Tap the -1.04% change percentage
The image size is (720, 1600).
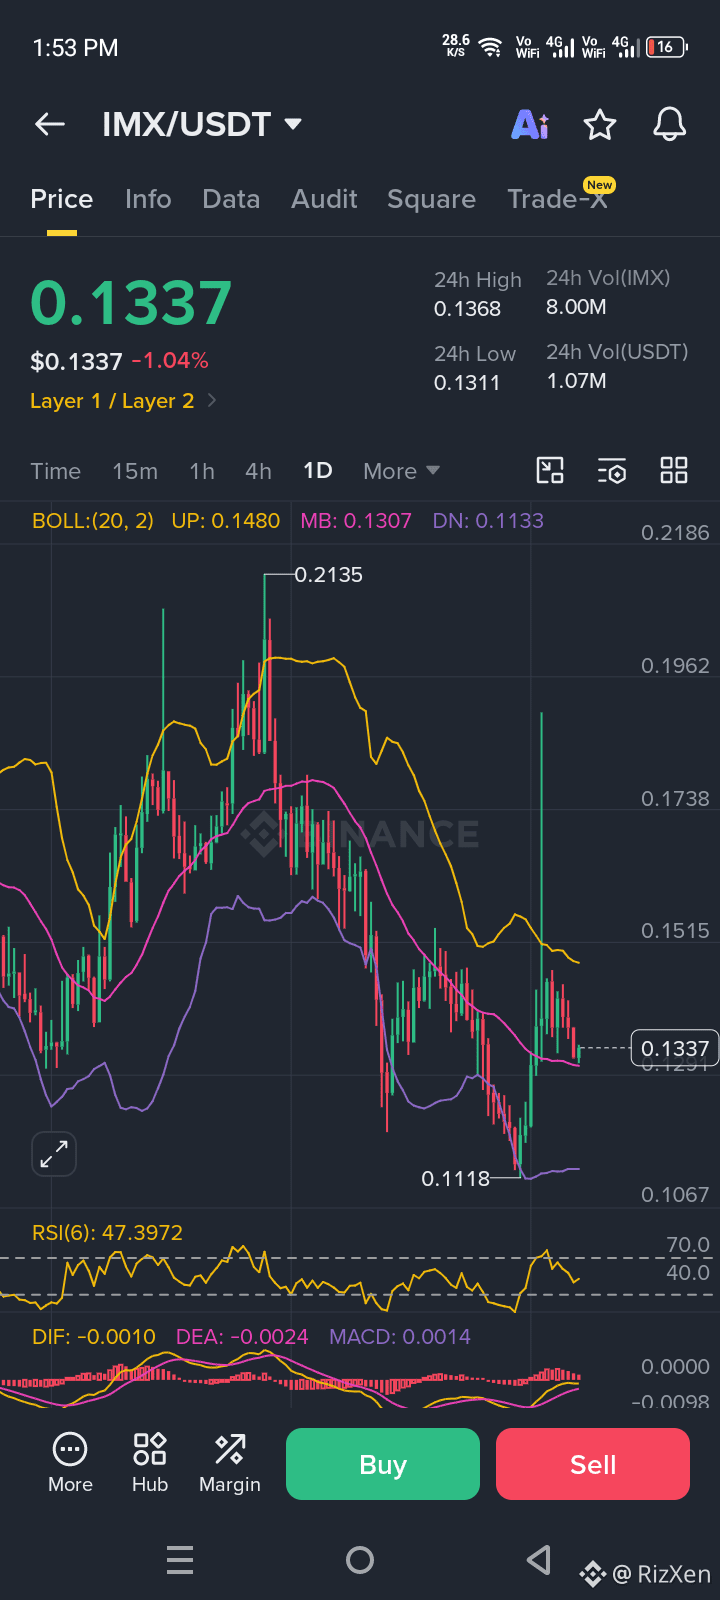coord(170,361)
